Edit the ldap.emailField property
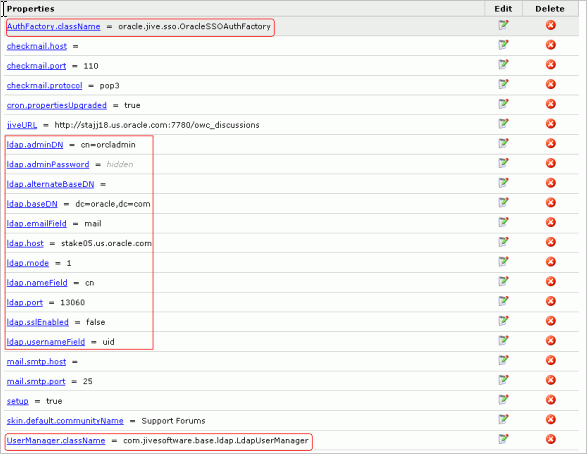 pyautogui.click(x=504, y=222)
